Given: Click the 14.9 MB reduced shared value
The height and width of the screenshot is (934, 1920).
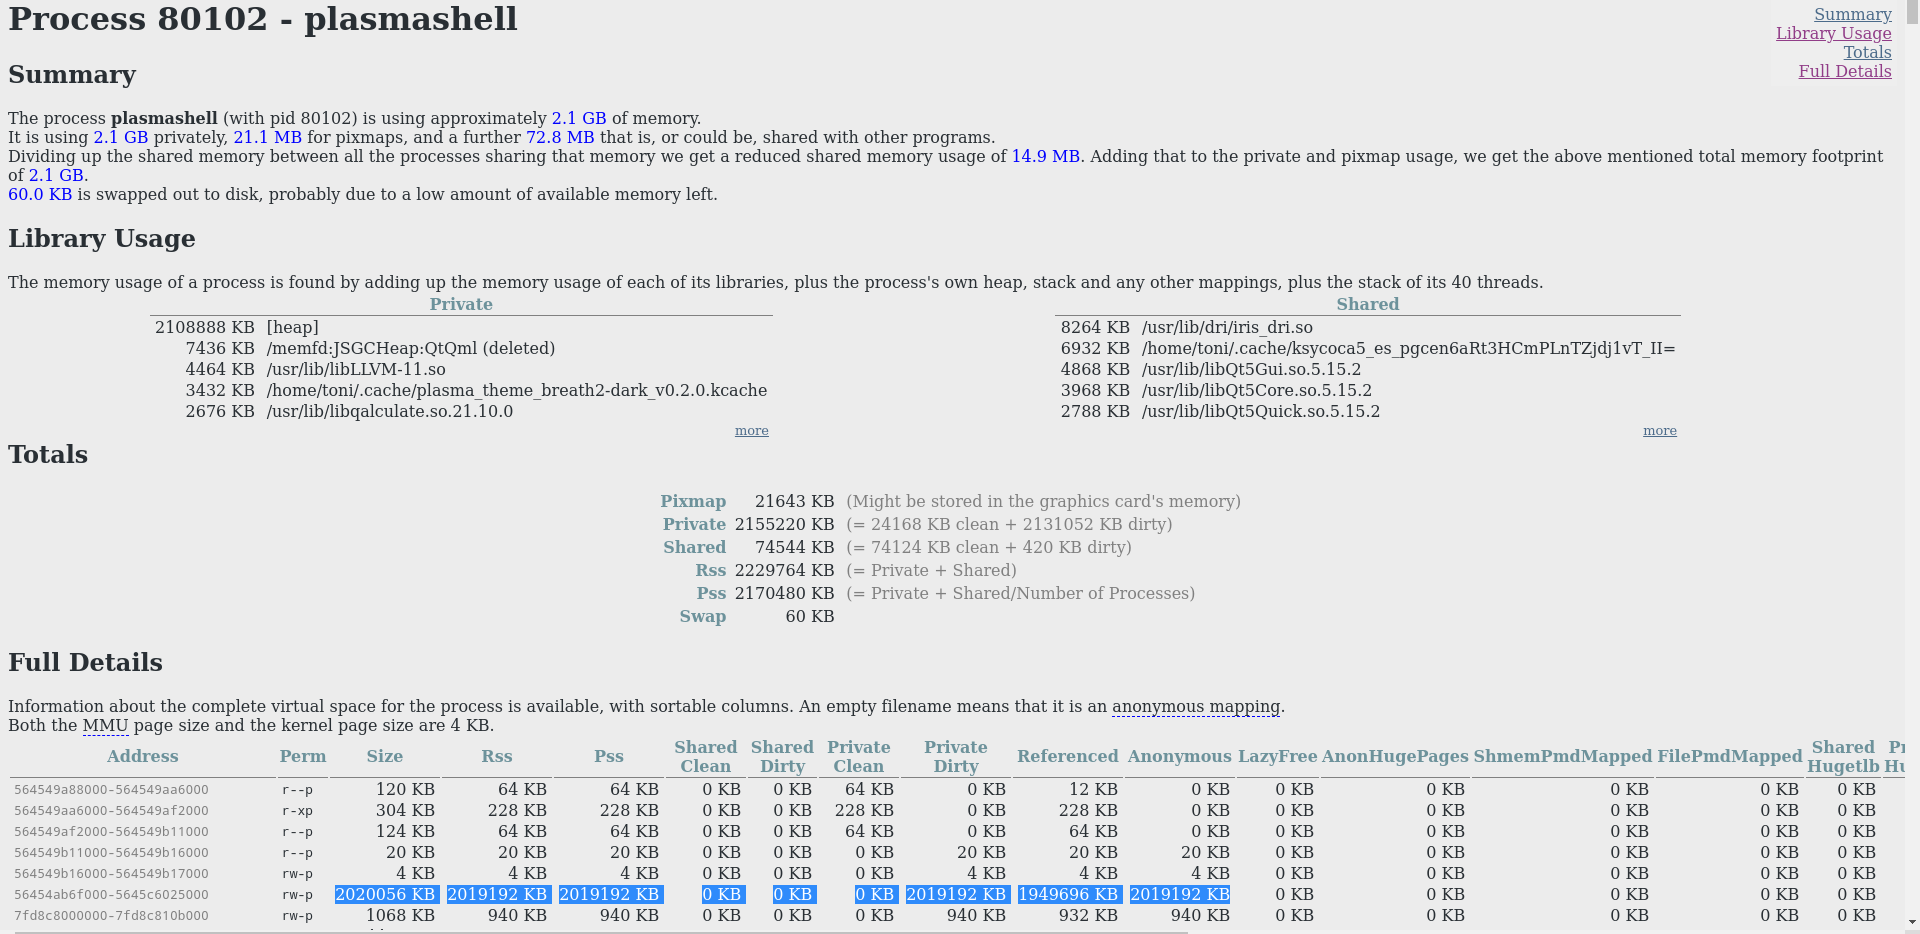Looking at the screenshot, I should 1045,156.
